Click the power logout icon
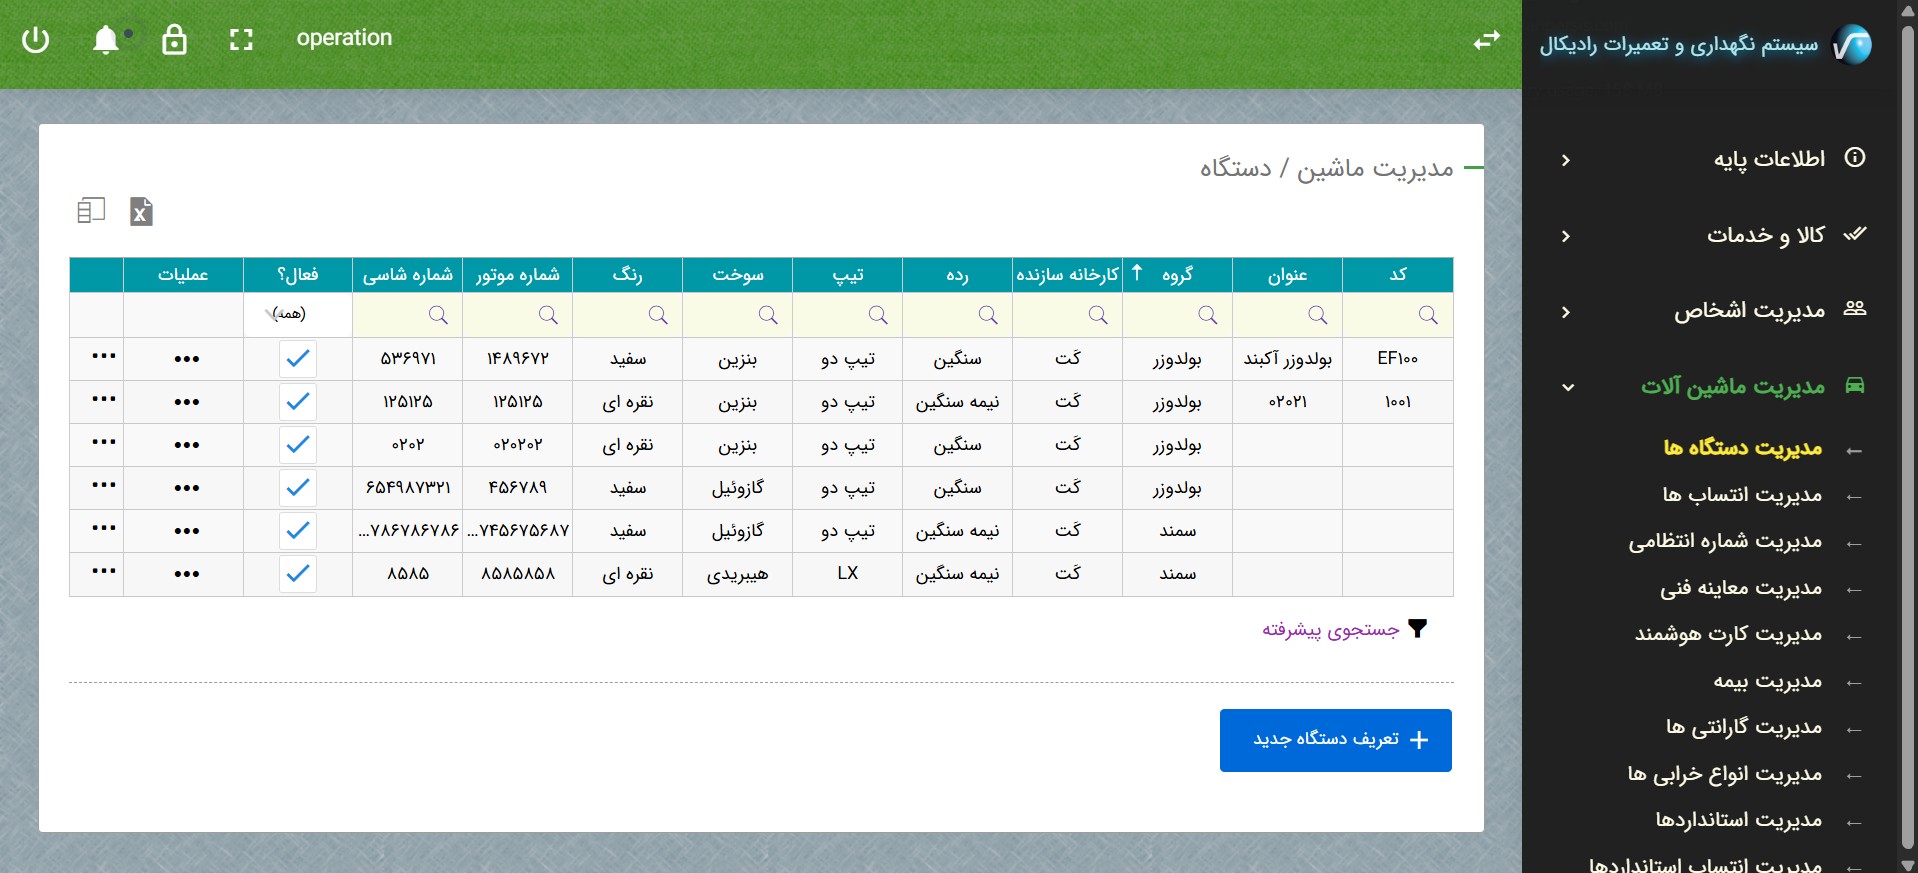Image resolution: width=1918 pixels, height=873 pixels. [36, 40]
